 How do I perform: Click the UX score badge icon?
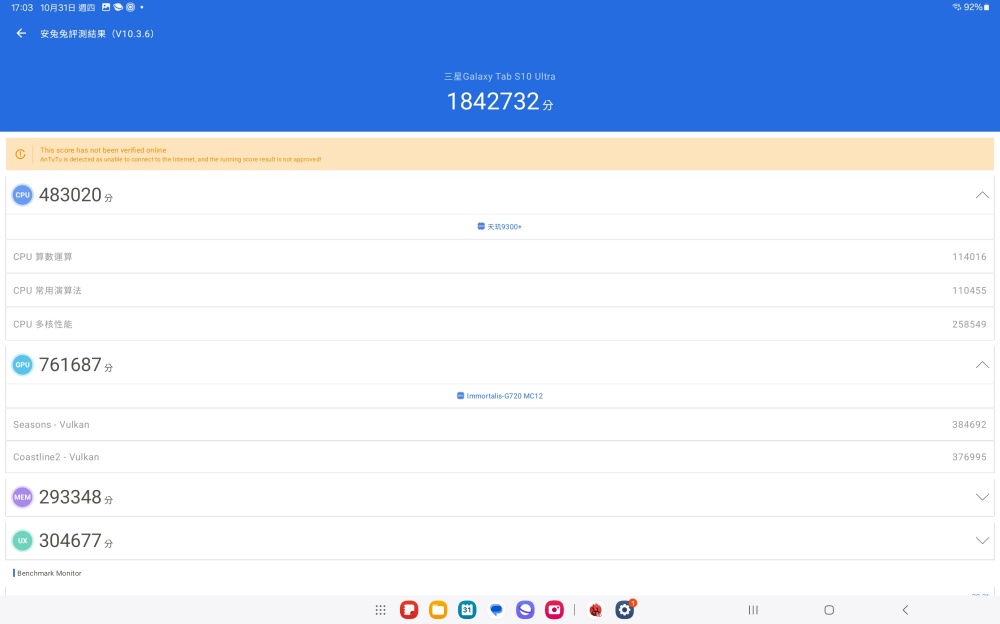22,540
